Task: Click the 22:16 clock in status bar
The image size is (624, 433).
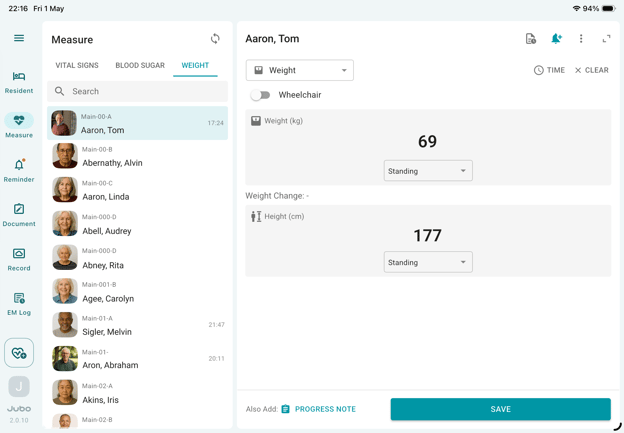Action: pos(18,8)
